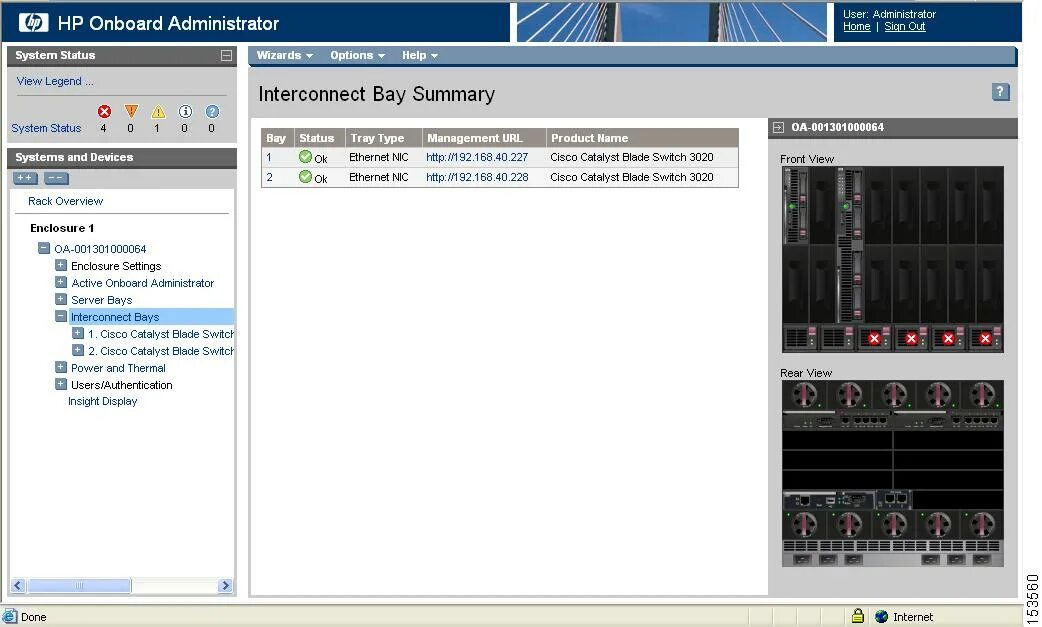
Task: Click the Tray Type column header
Action: point(383,137)
